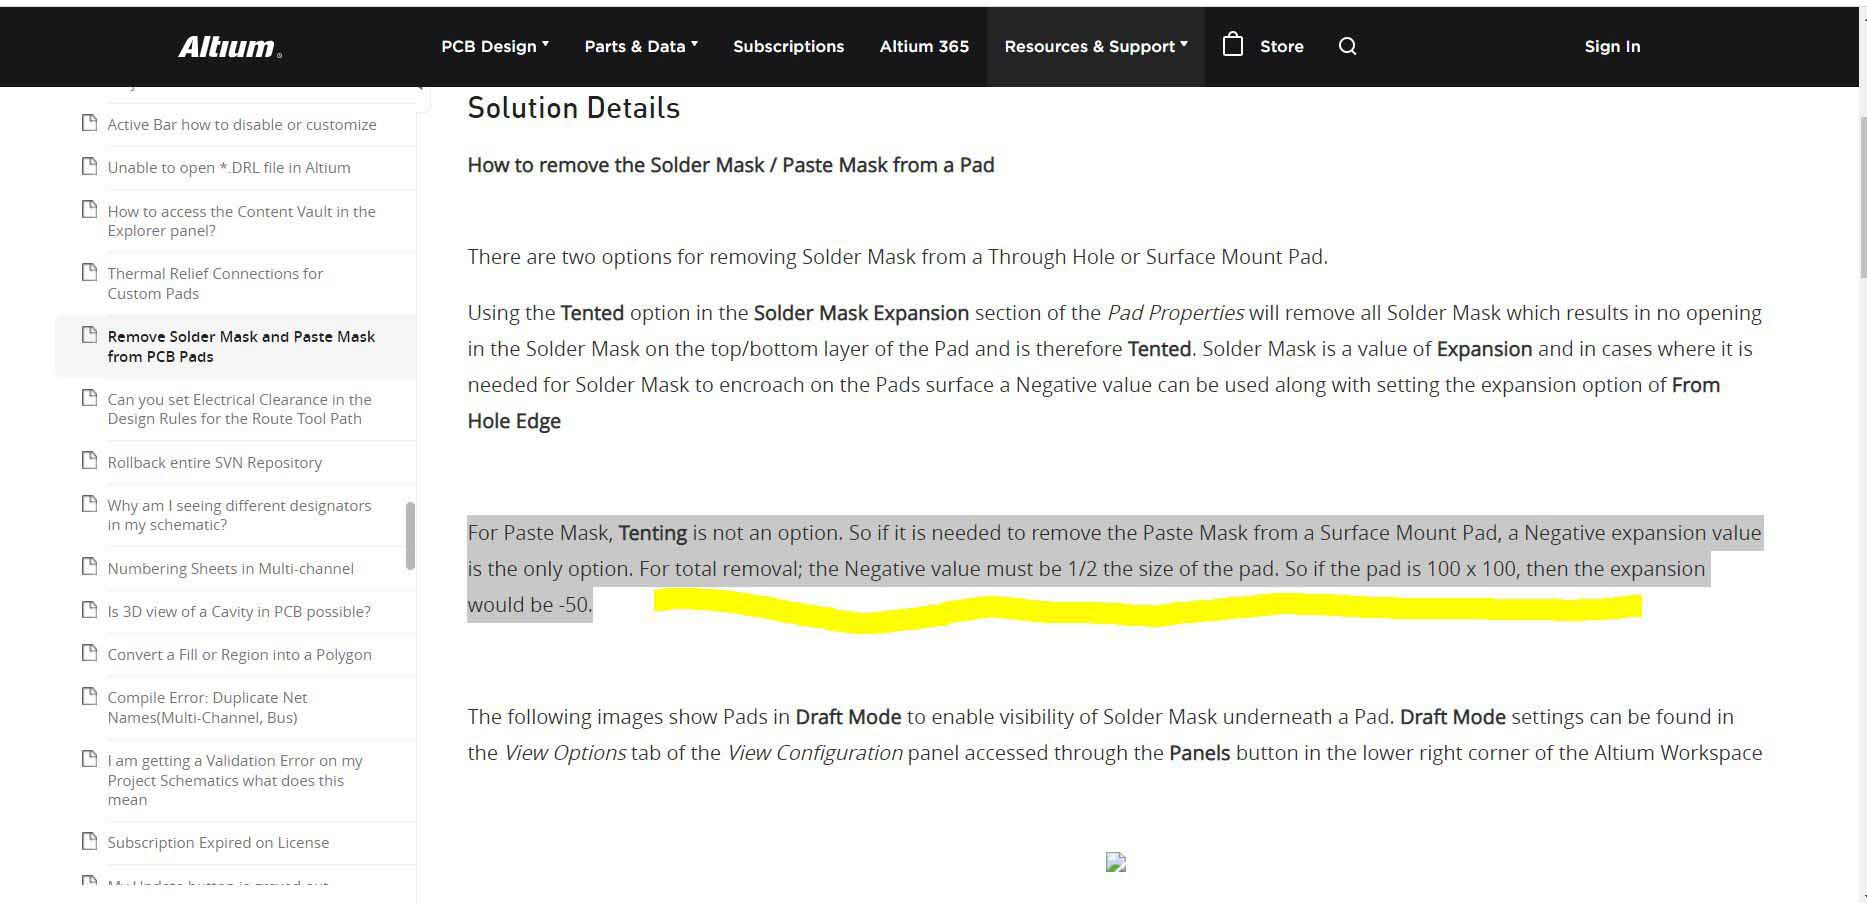The height and width of the screenshot is (903, 1867).
Task: Click the sidebar list scrollbar thumb
Action: click(x=410, y=536)
